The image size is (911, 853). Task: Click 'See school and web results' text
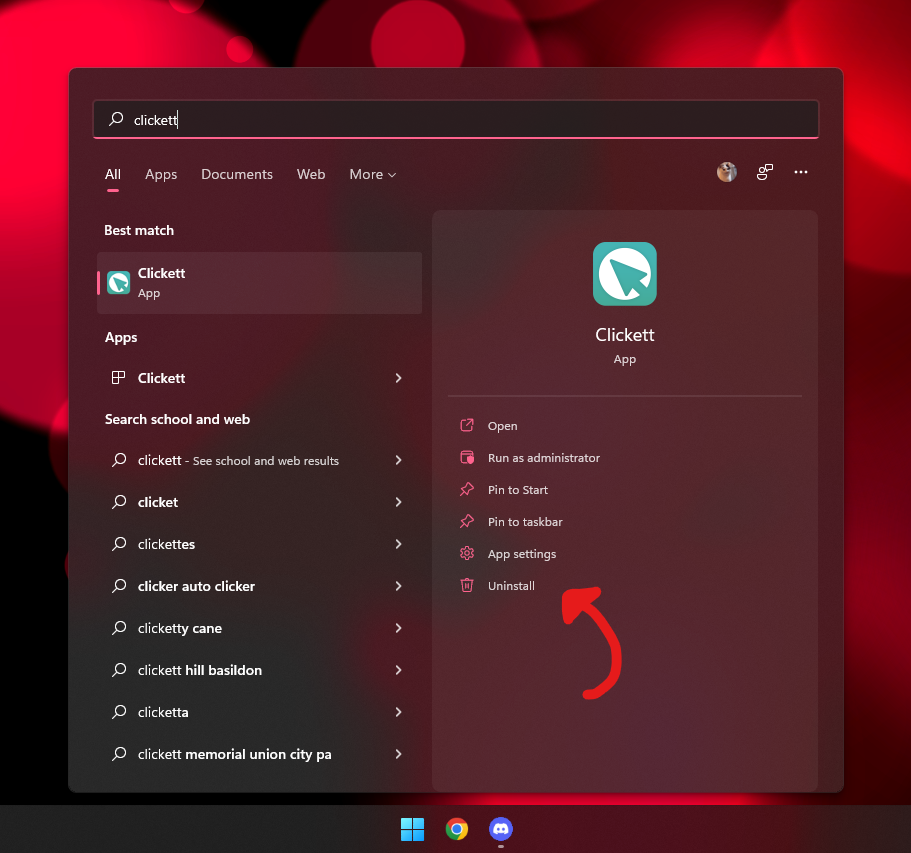[266, 461]
